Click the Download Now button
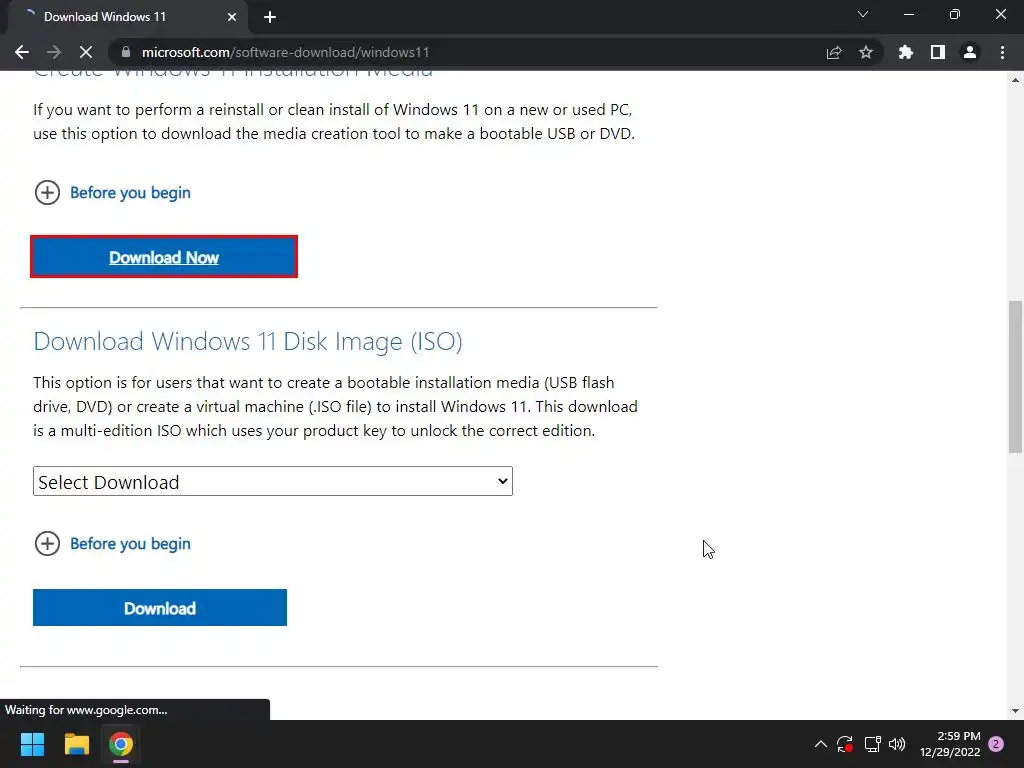Image resolution: width=1024 pixels, height=768 pixels. (164, 257)
